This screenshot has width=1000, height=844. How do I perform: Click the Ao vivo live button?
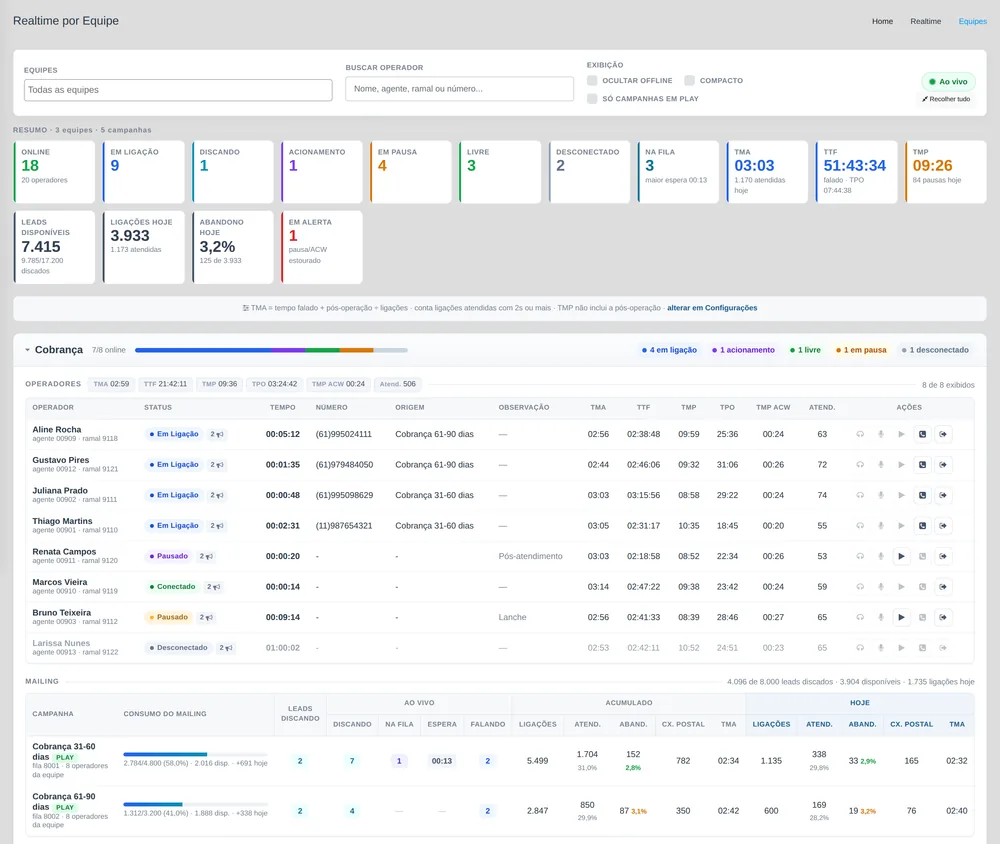tap(948, 82)
